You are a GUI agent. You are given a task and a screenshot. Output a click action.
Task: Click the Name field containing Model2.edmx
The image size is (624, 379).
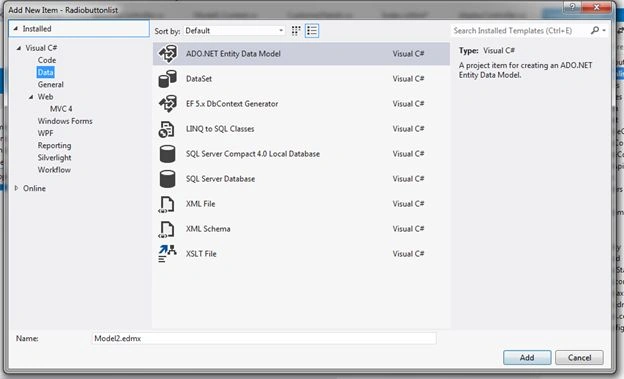coord(264,339)
